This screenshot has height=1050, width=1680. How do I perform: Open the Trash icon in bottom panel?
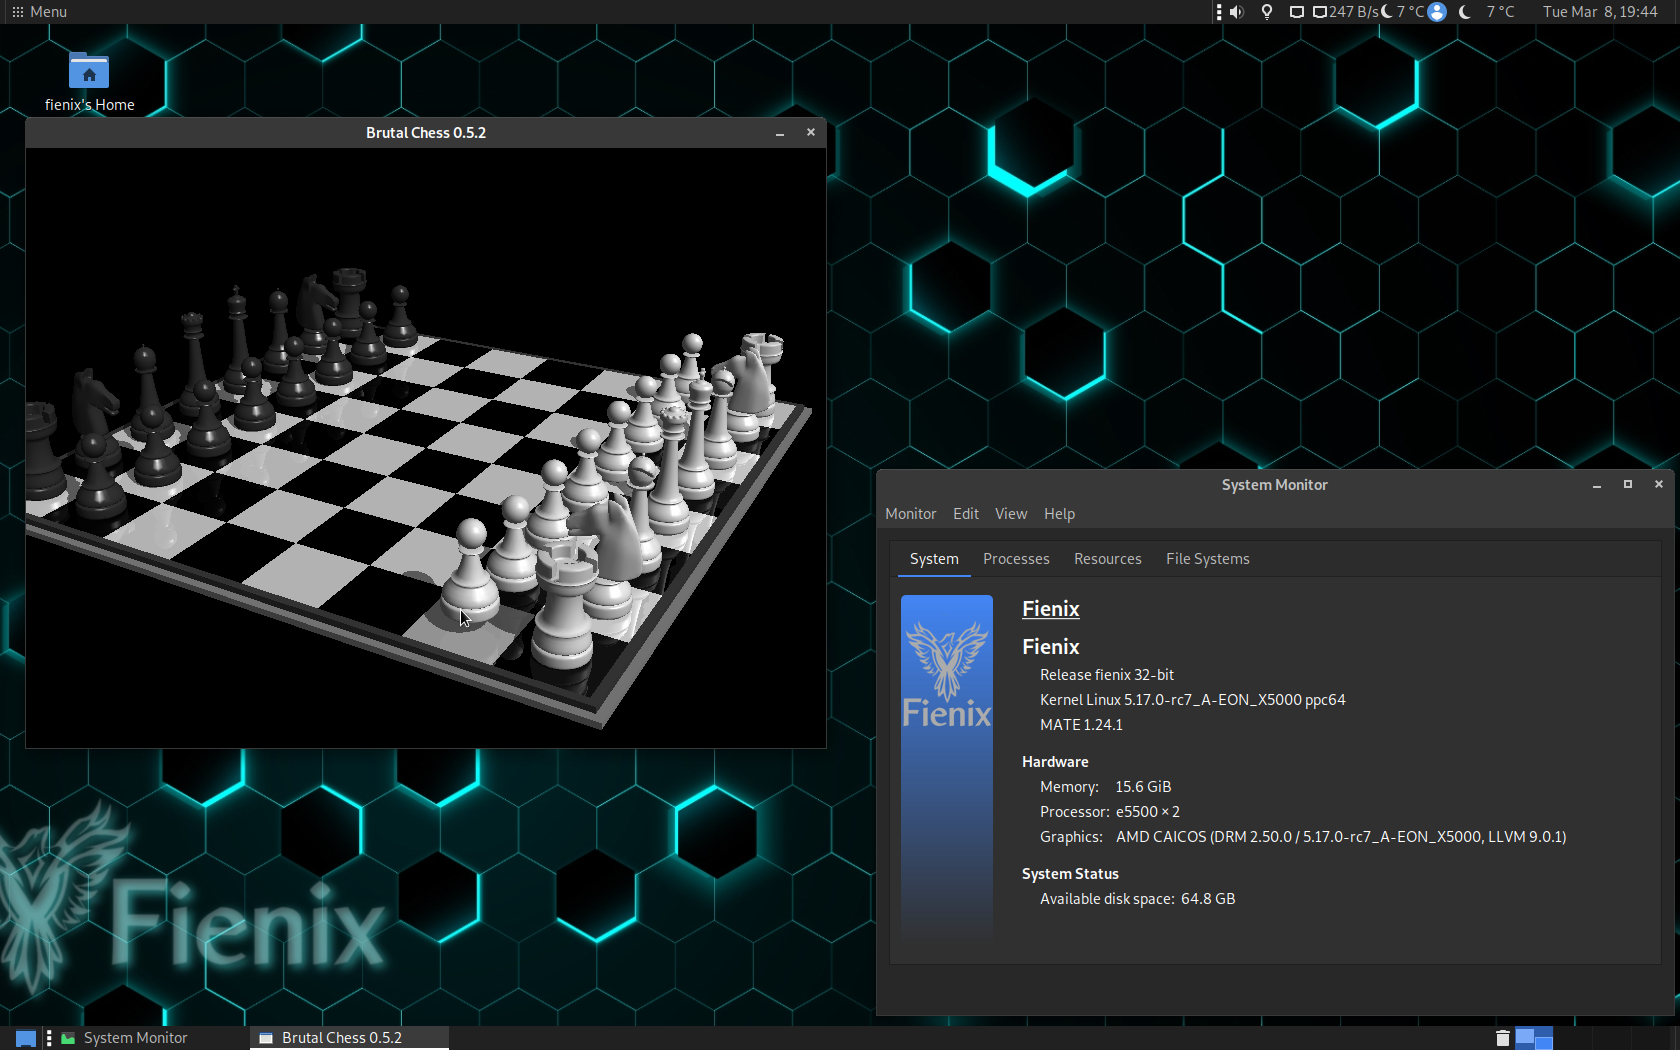1502,1038
